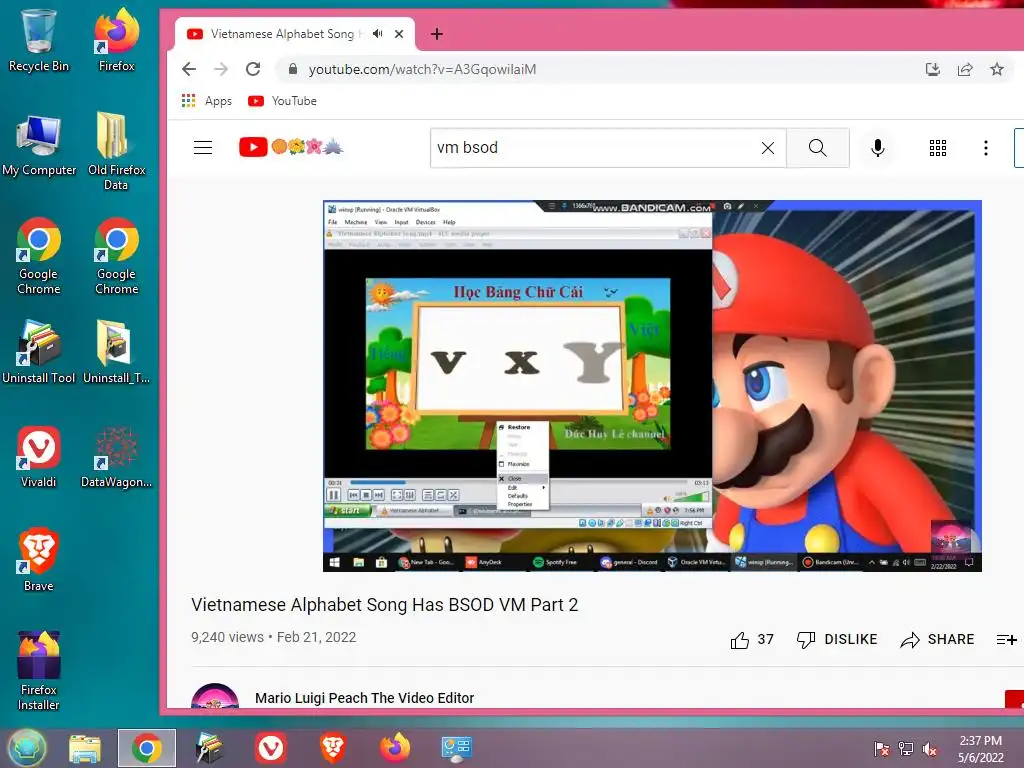Screen dimensions: 1024x768
Task: Go forward in the browser
Action: coord(221,69)
